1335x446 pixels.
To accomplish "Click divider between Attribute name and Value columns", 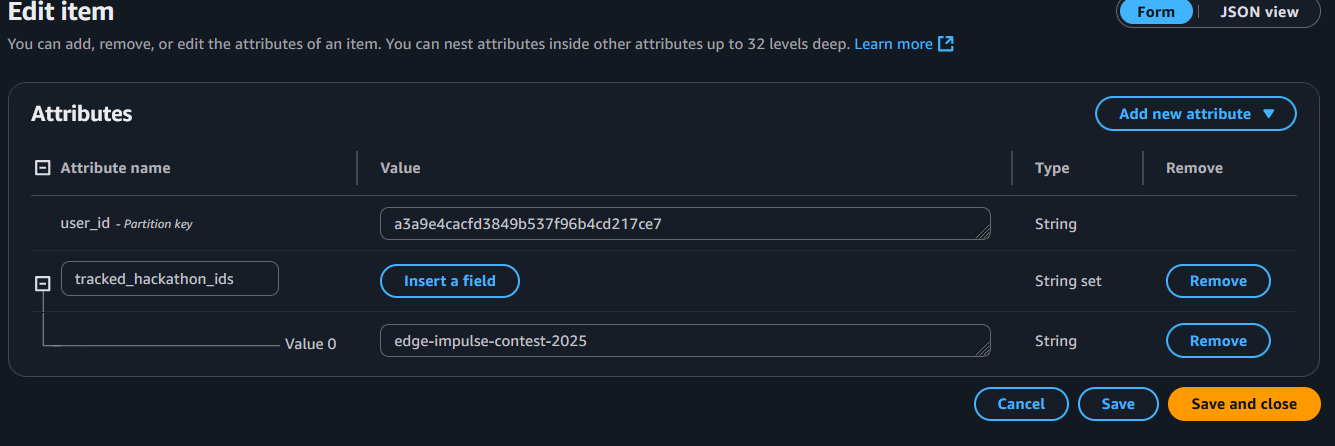I will [357, 168].
